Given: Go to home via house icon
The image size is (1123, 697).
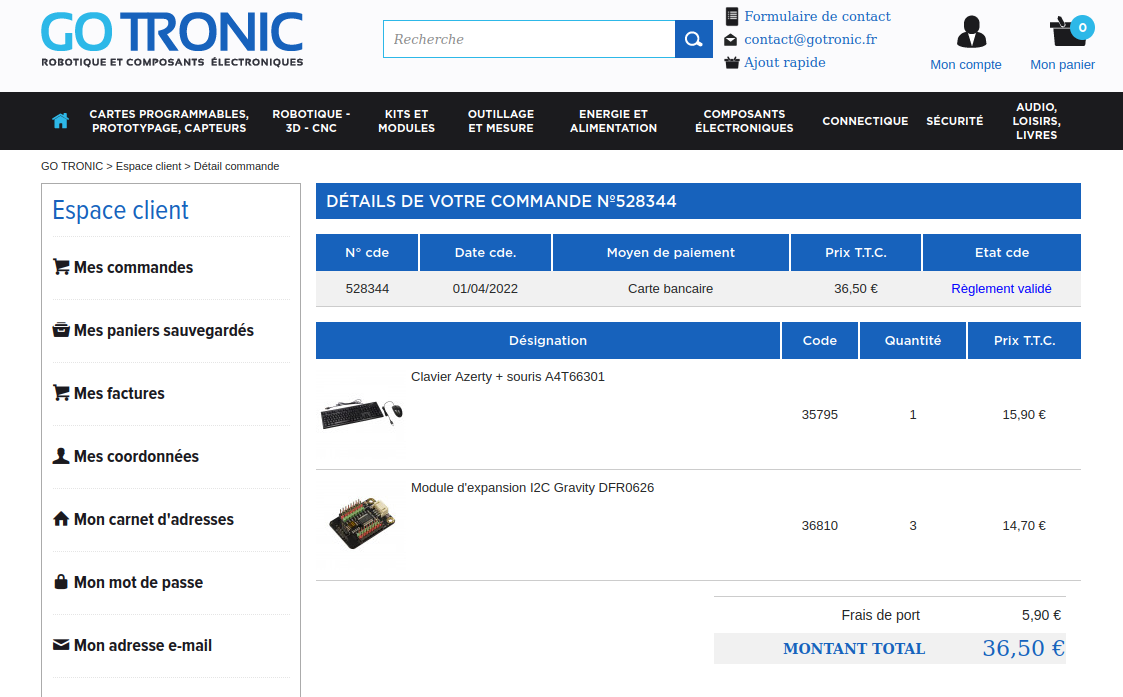Looking at the screenshot, I should tap(60, 121).
